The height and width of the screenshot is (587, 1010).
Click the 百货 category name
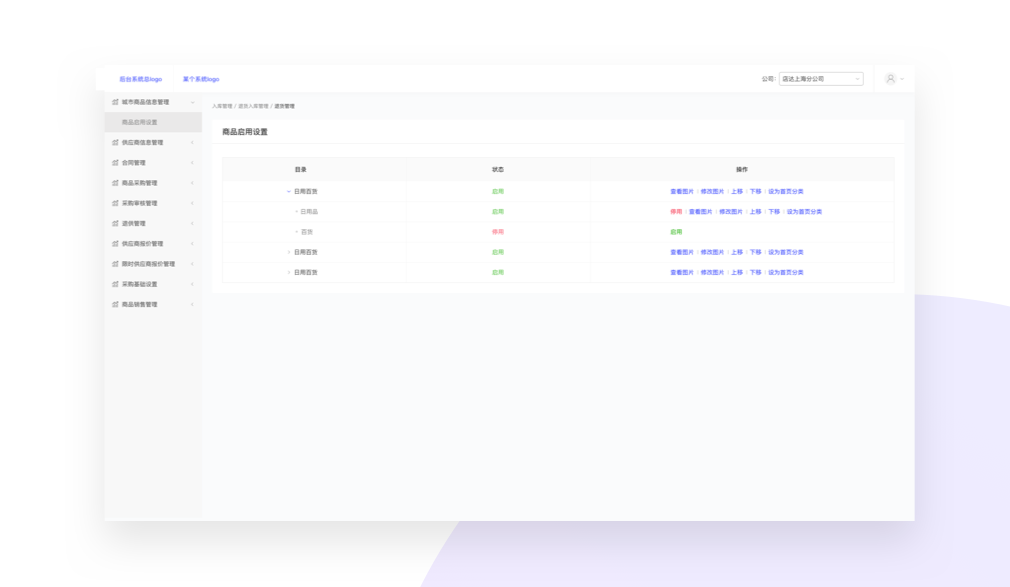(307, 232)
